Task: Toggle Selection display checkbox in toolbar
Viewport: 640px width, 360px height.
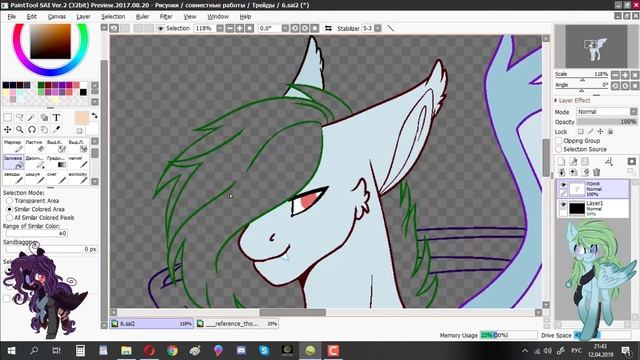Action: [x=160, y=28]
